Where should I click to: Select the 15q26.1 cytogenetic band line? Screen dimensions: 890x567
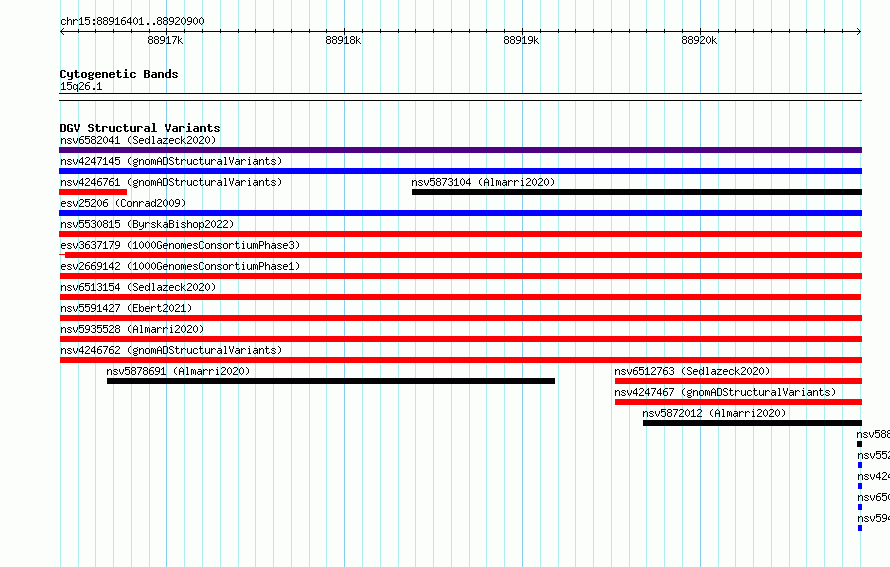pyautogui.click(x=460, y=97)
